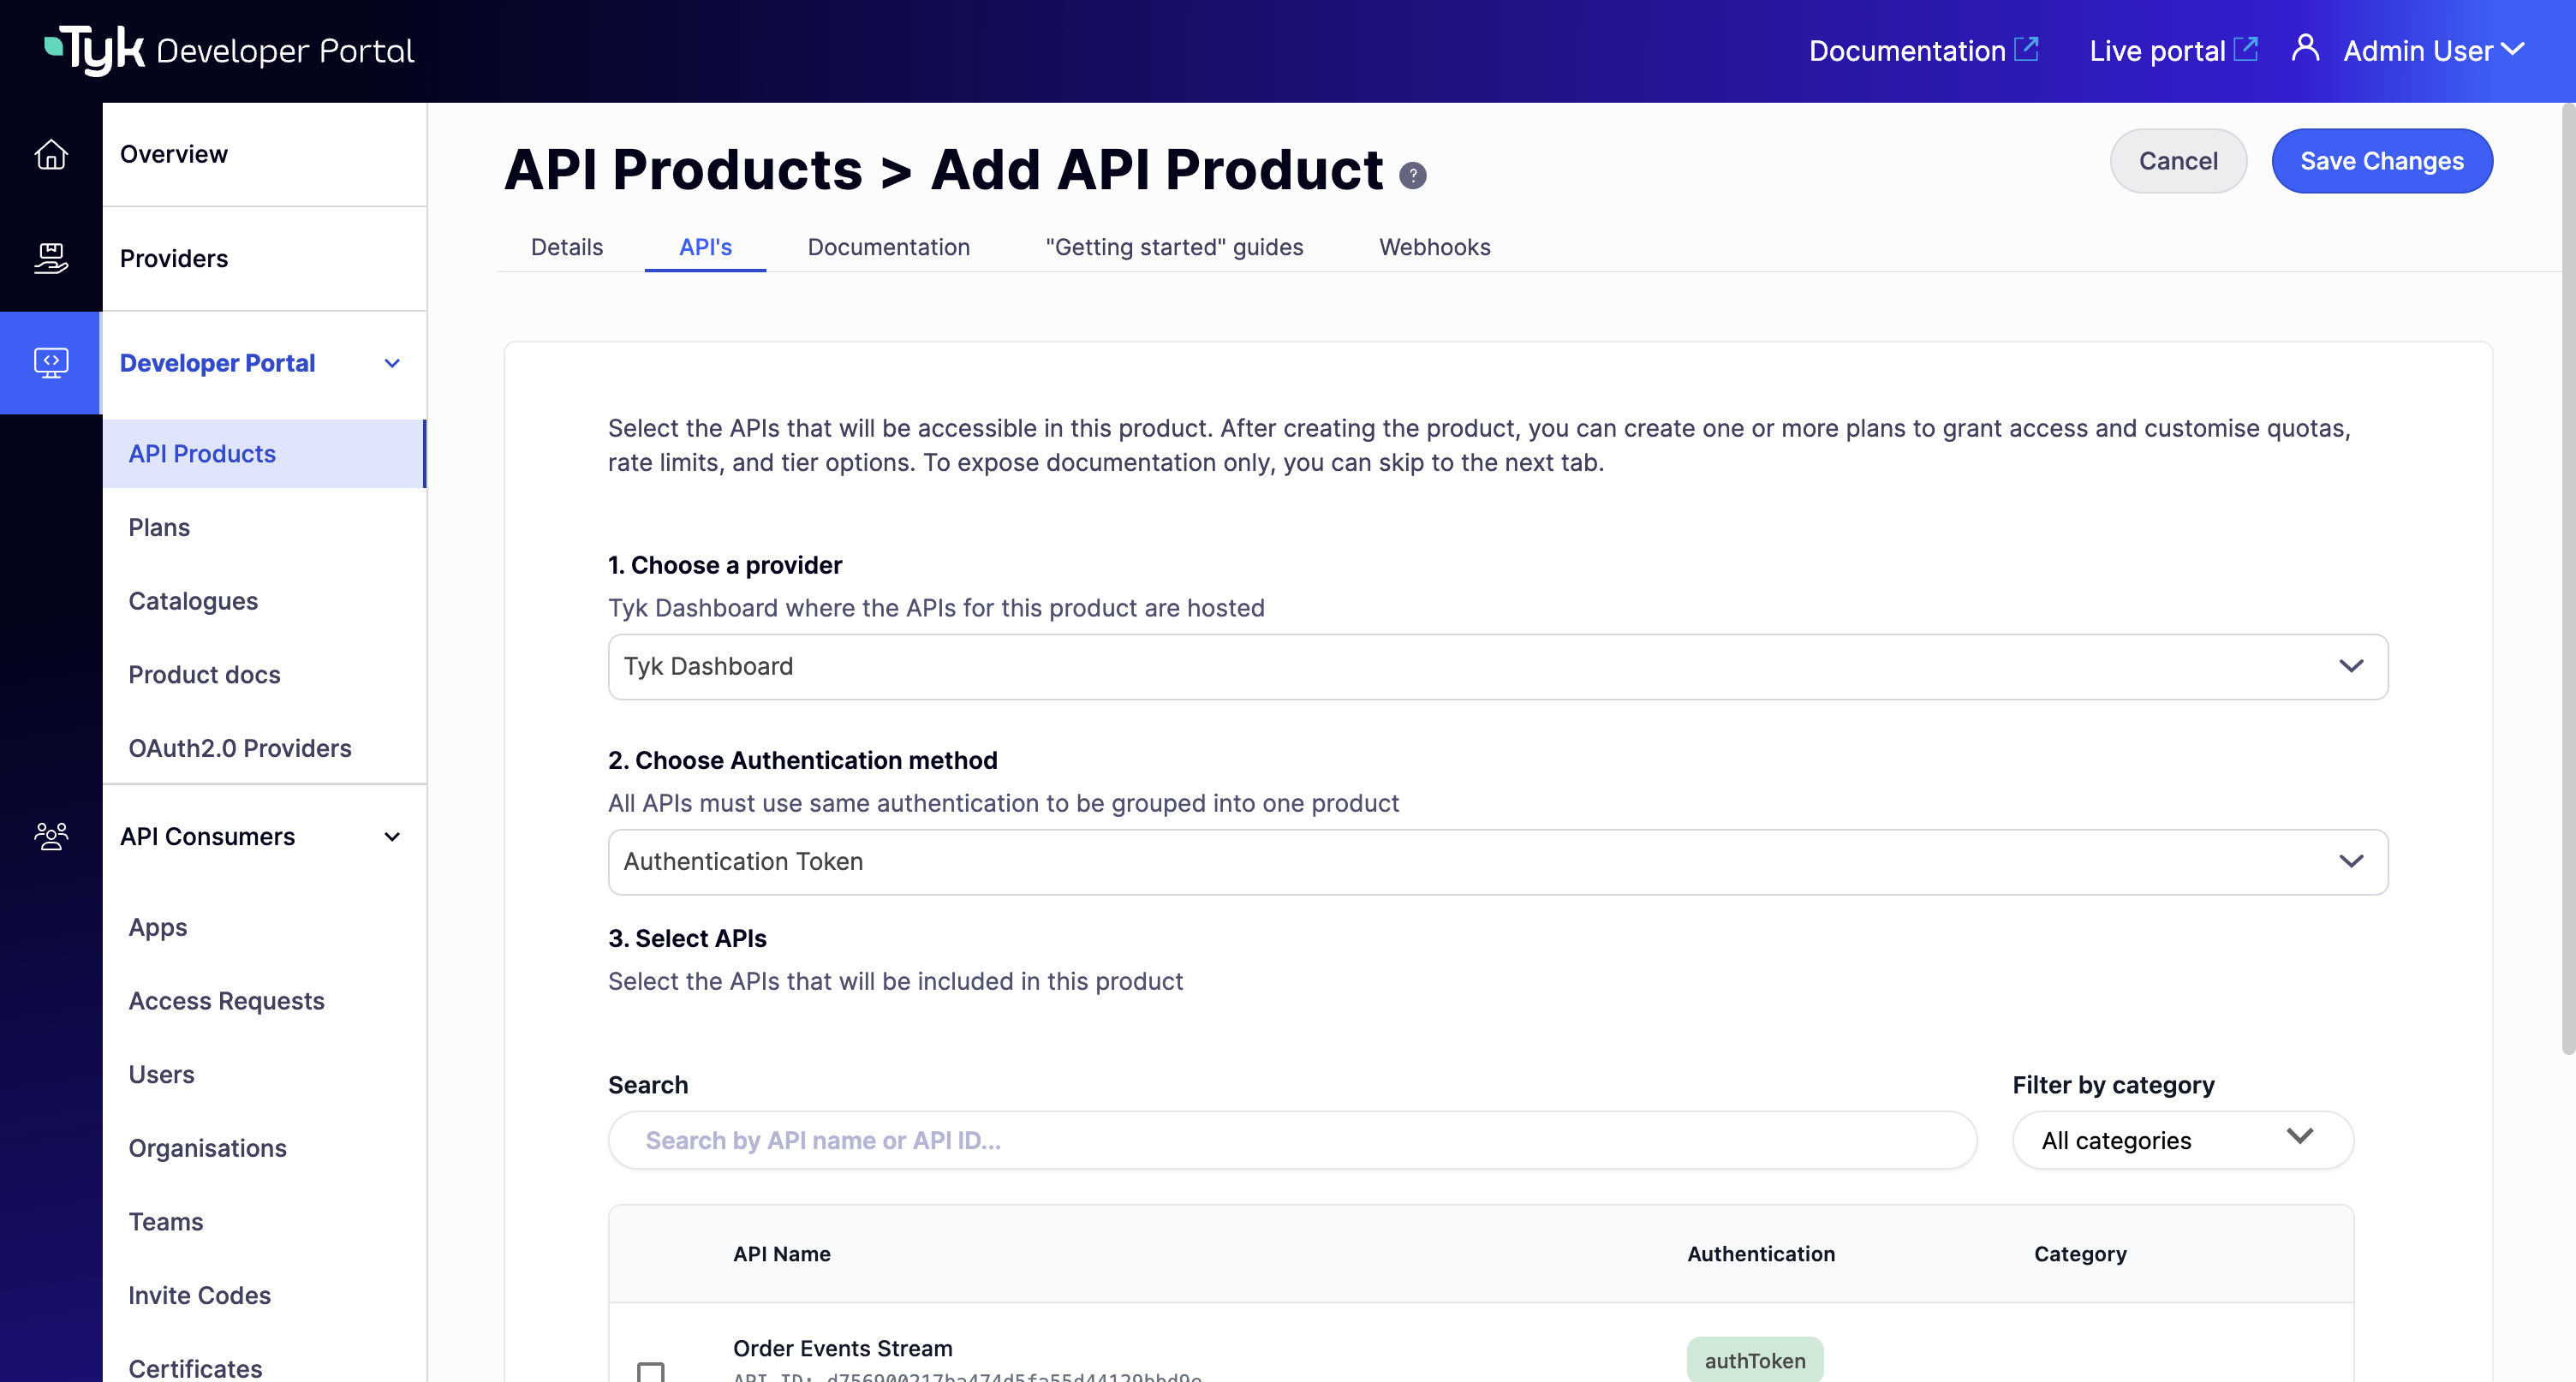2576x1382 pixels.
Task: Click the Documentation external link icon
Action: click(2026, 49)
